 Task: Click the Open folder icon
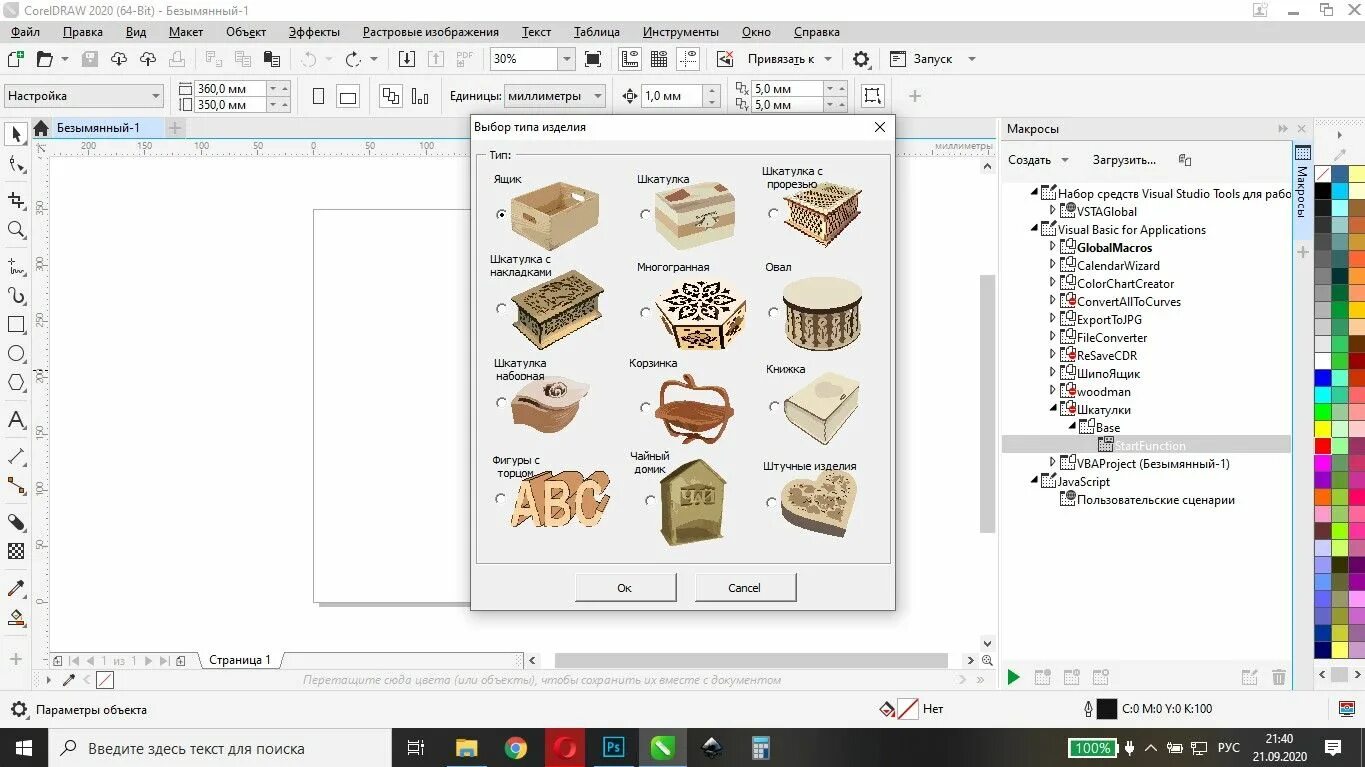click(45, 59)
